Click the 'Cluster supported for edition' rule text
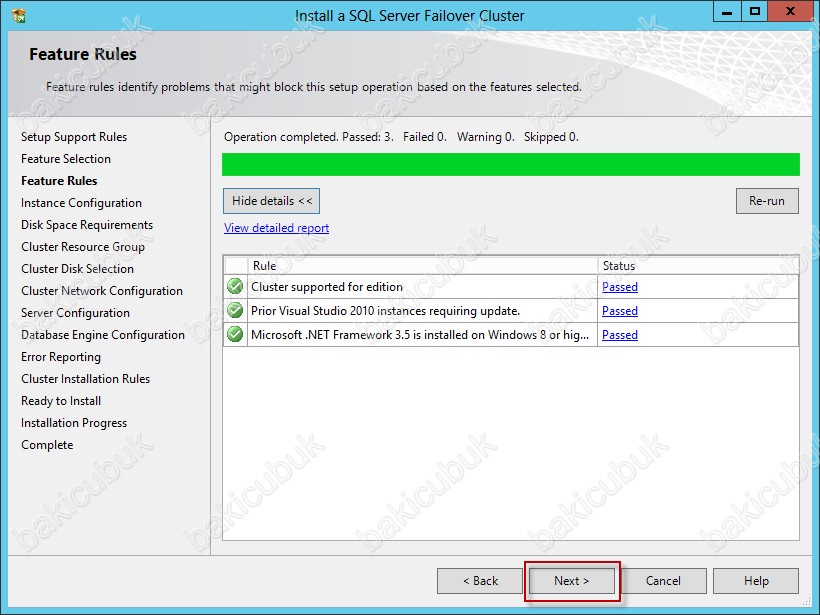820x615 pixels. click(x=327, y=287)
